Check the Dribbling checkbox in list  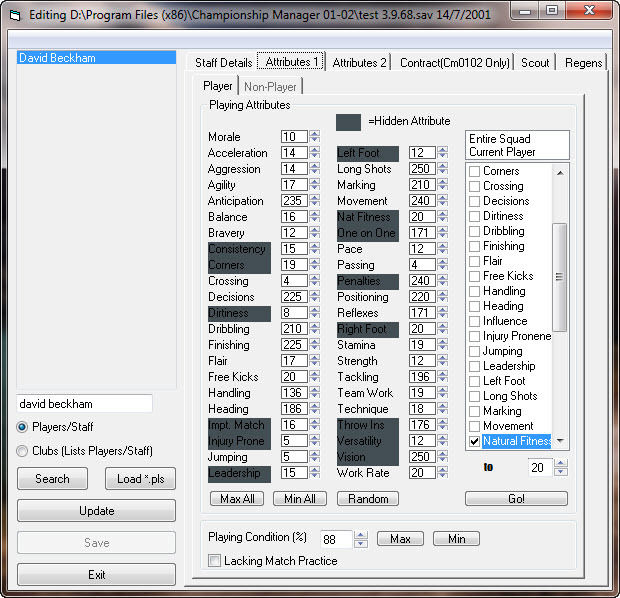(474, 231)
